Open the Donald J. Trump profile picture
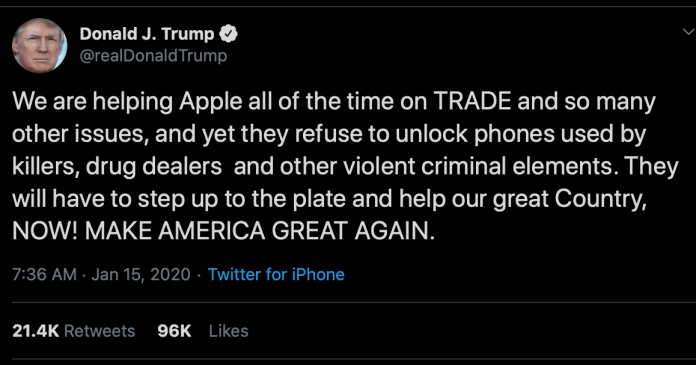This screenshot has width=696, height=365. [40, 46]
